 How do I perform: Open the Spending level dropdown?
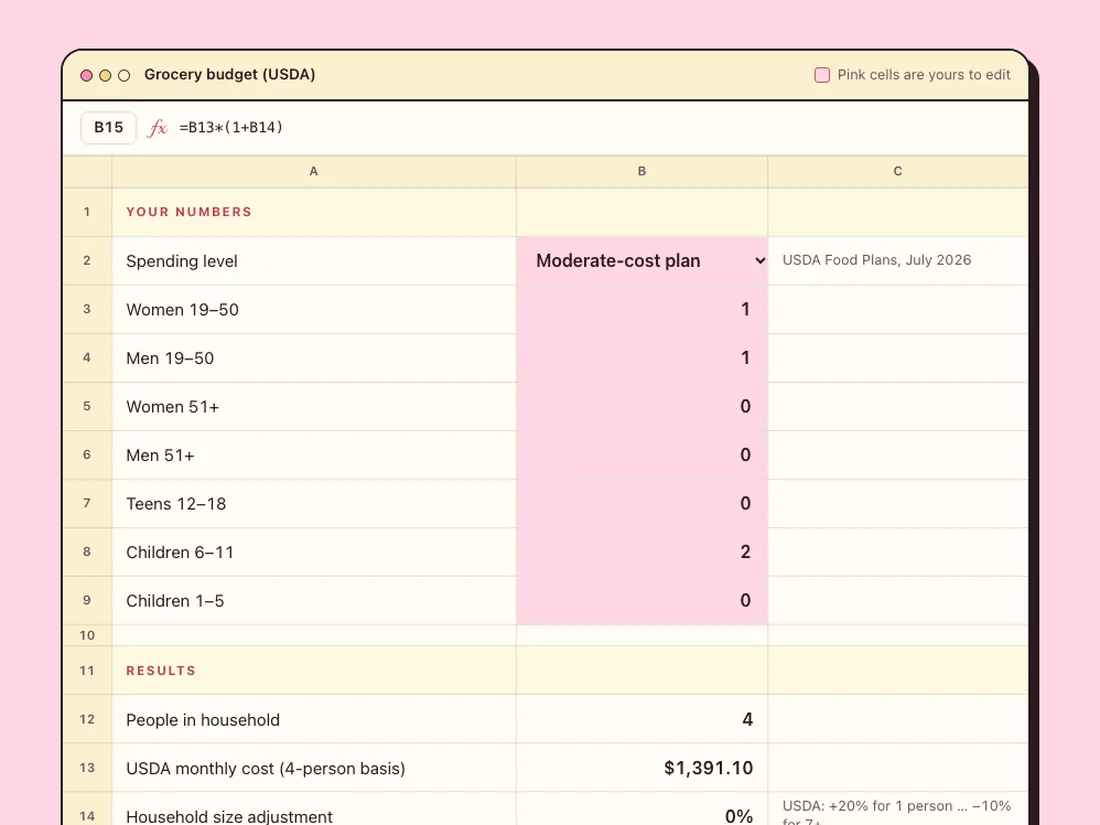pos(642,261)
